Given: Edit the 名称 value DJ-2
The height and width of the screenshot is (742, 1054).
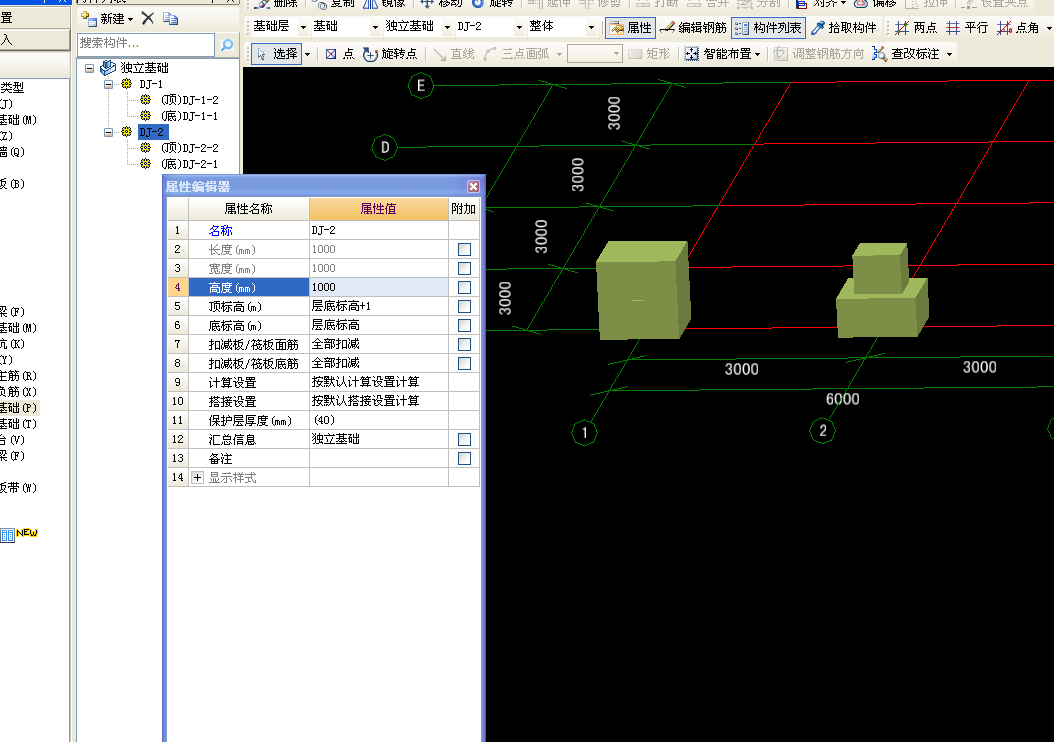Looking at the screenshot, I should coord(378,231).
